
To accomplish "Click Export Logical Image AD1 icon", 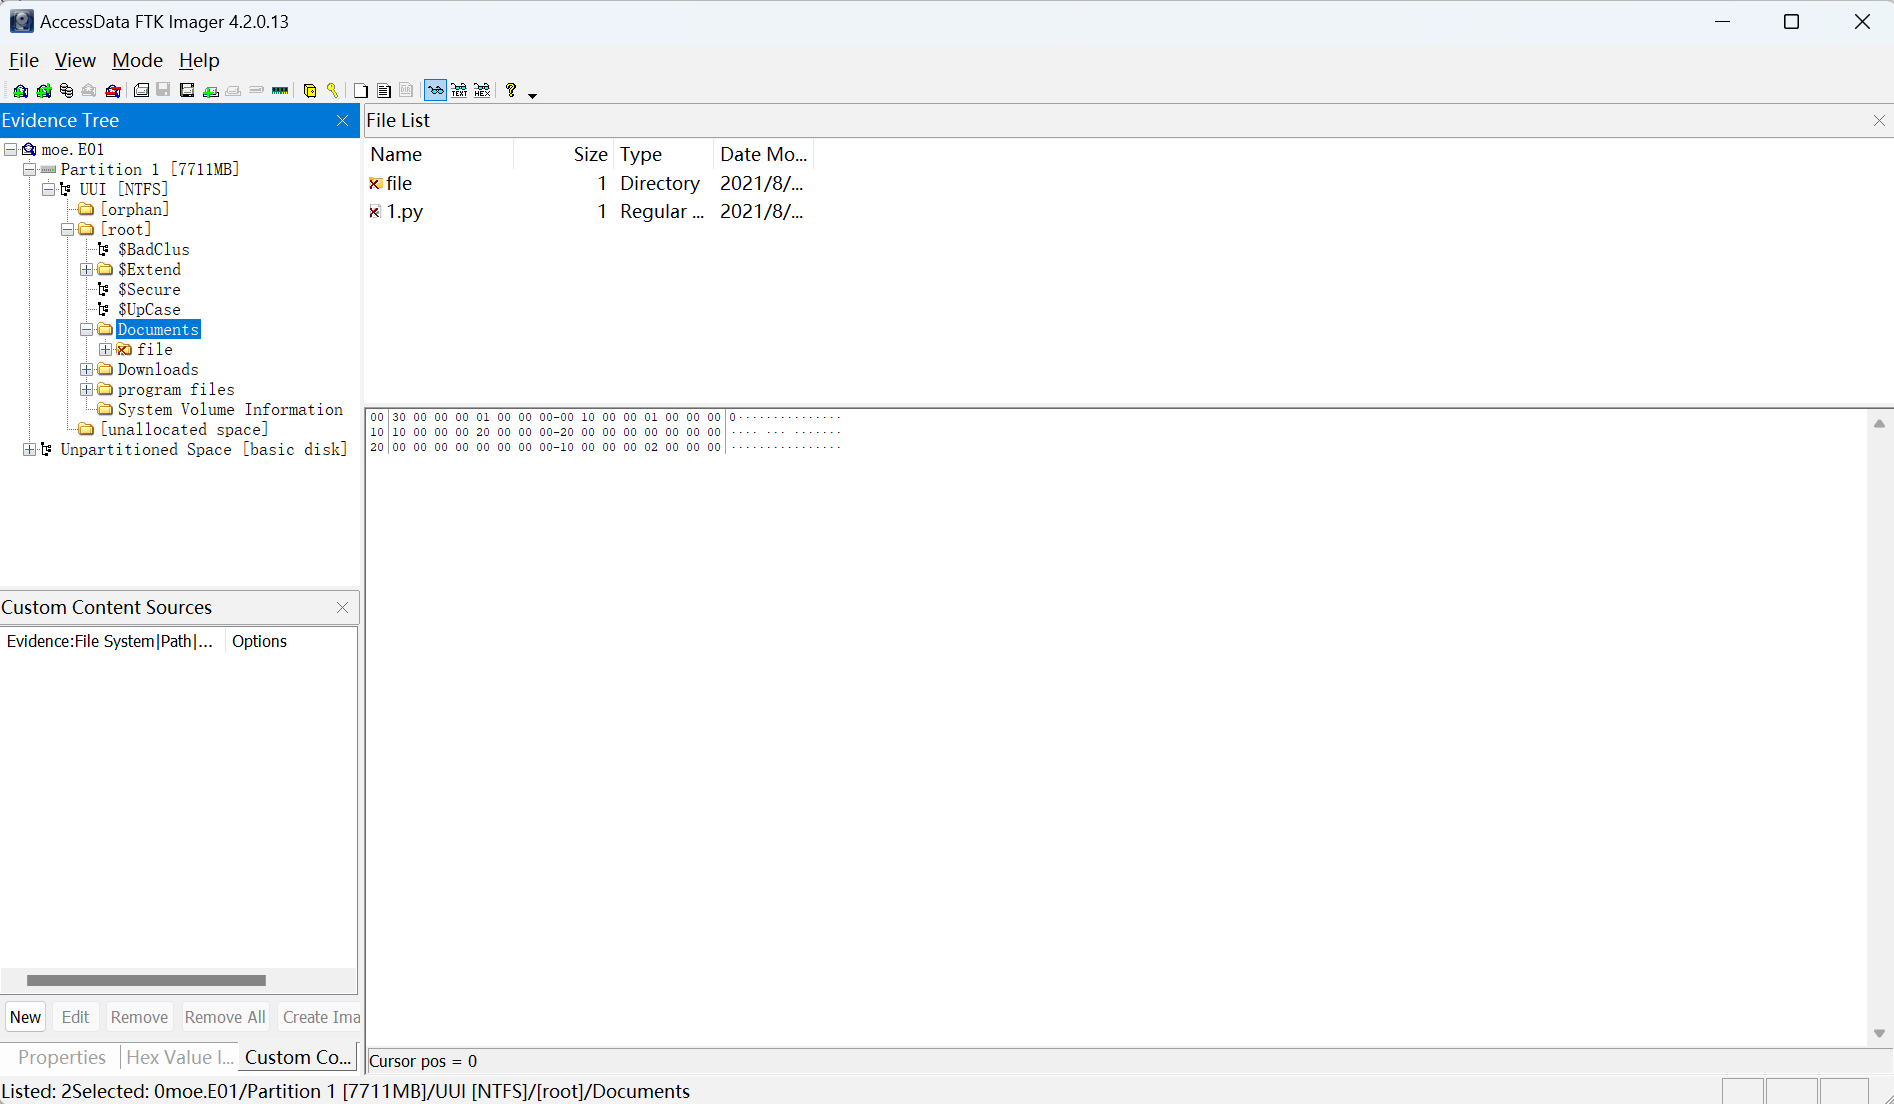I will (x=187, y=91).
